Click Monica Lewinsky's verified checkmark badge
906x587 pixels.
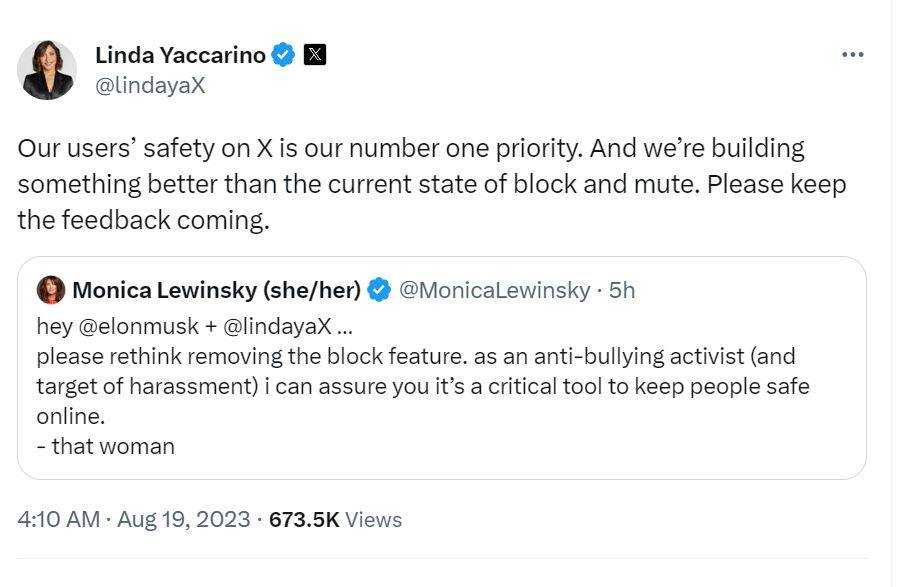379,290
